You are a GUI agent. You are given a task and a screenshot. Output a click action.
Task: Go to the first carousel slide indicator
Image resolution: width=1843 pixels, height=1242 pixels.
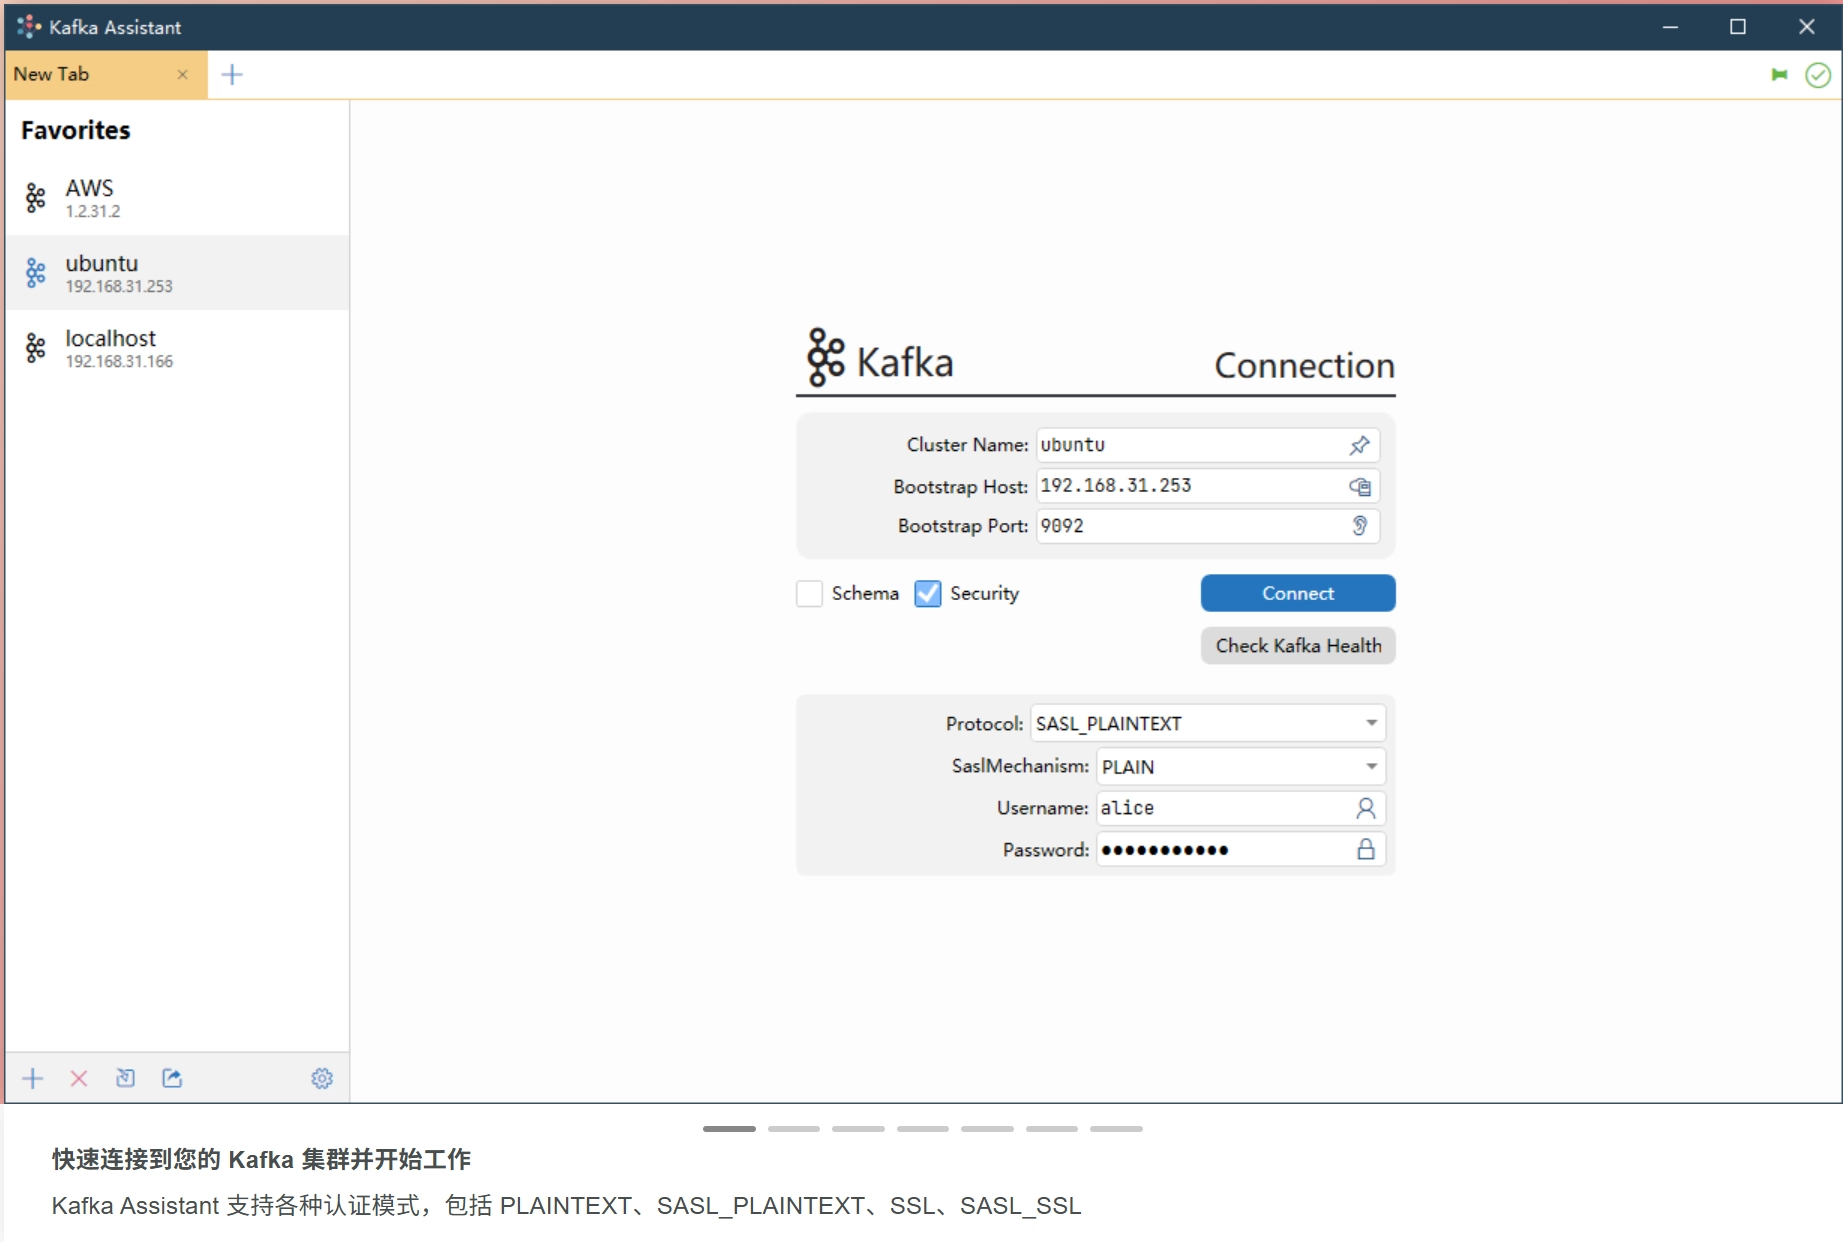click(729, 1129)
